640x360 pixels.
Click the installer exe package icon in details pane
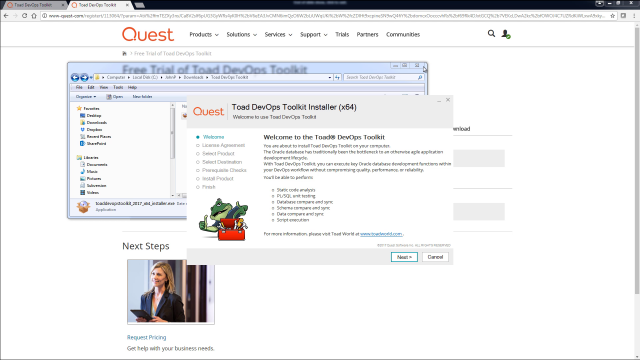click(83, 206)
